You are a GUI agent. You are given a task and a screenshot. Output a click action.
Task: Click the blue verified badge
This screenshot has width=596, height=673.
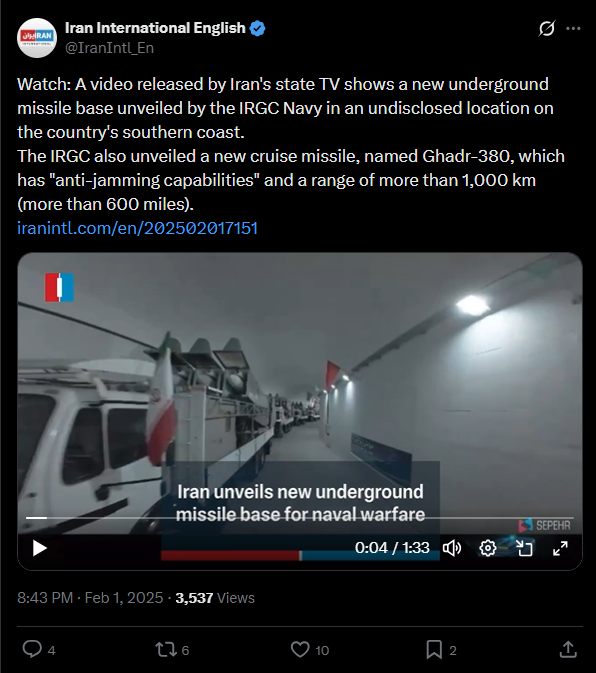257,28
